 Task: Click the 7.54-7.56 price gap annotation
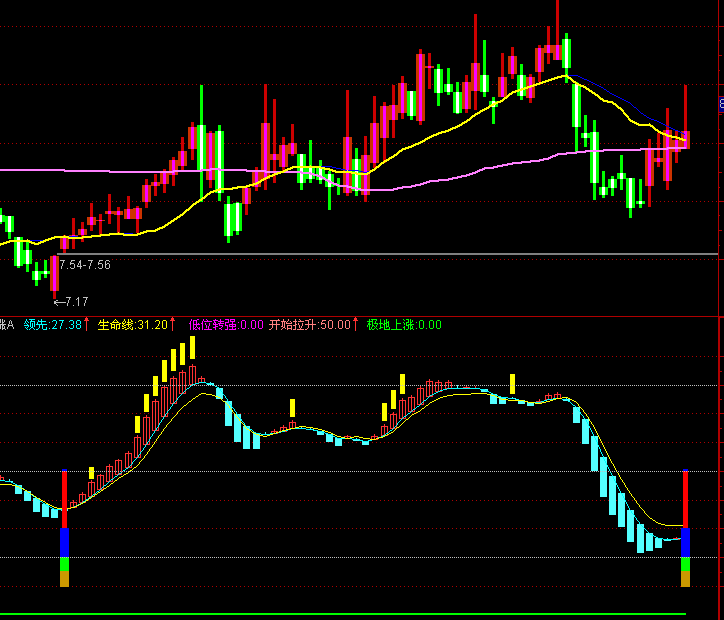click(x=85, y=265)
